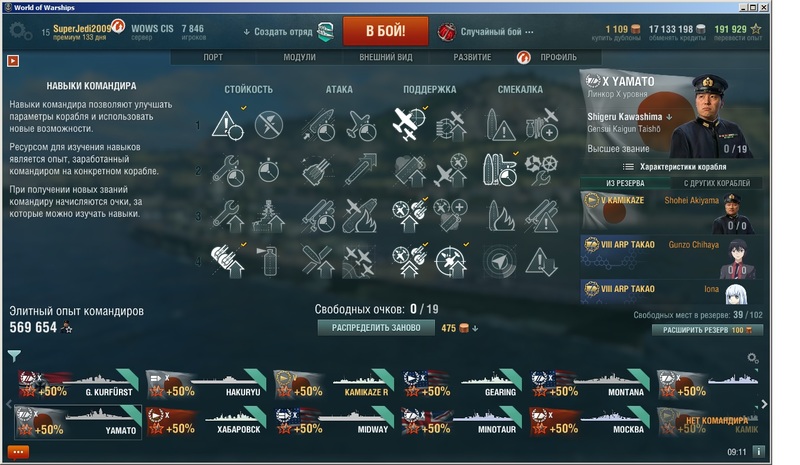Screen dimensions: 800x465
Task: Open the С других кораблей tab
Action: (716, 183)
